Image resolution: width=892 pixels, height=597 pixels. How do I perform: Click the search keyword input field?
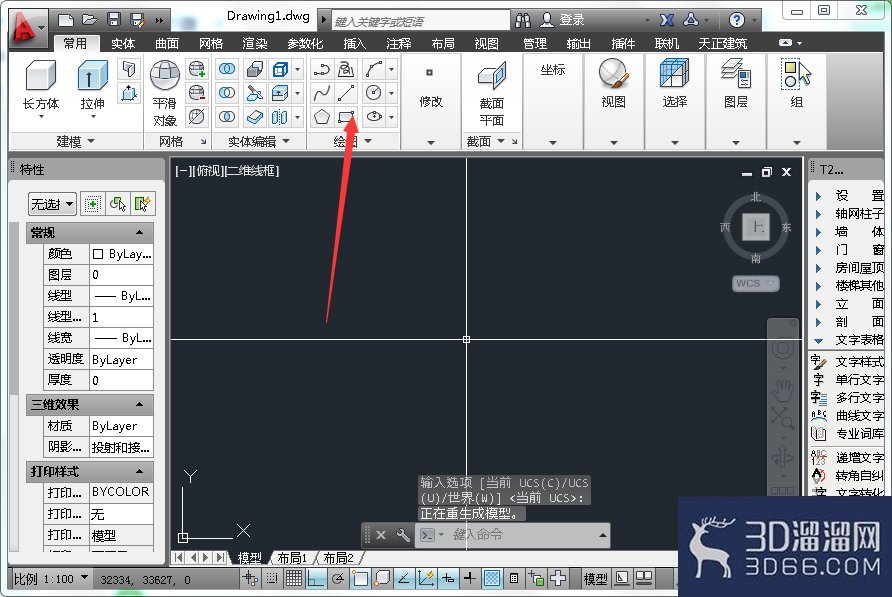pyautogui.click(x=421, y=21)
